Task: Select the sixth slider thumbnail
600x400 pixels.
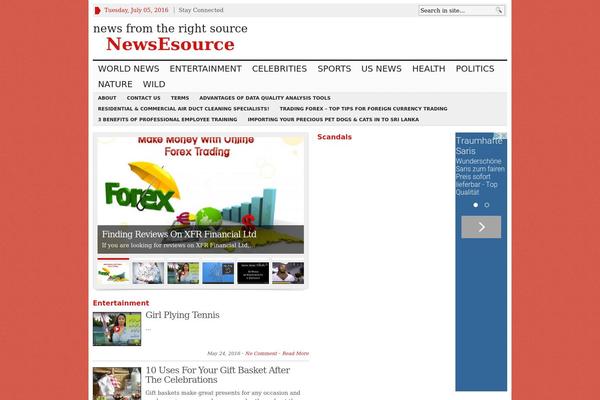Action: pos(288,273)
